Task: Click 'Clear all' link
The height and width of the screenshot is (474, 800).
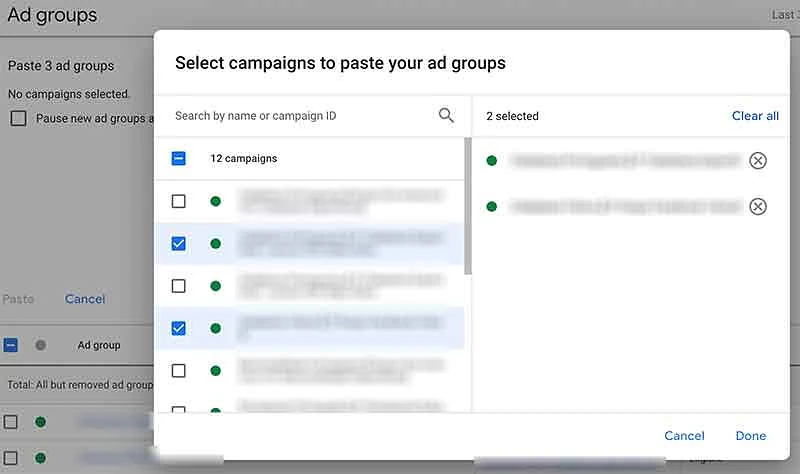Action: (x=755, y=116)
